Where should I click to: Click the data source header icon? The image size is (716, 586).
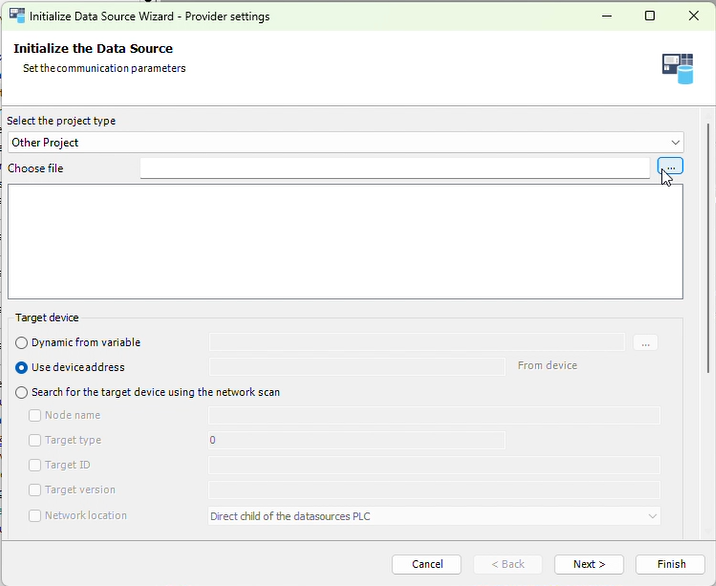tap(678, 69)
